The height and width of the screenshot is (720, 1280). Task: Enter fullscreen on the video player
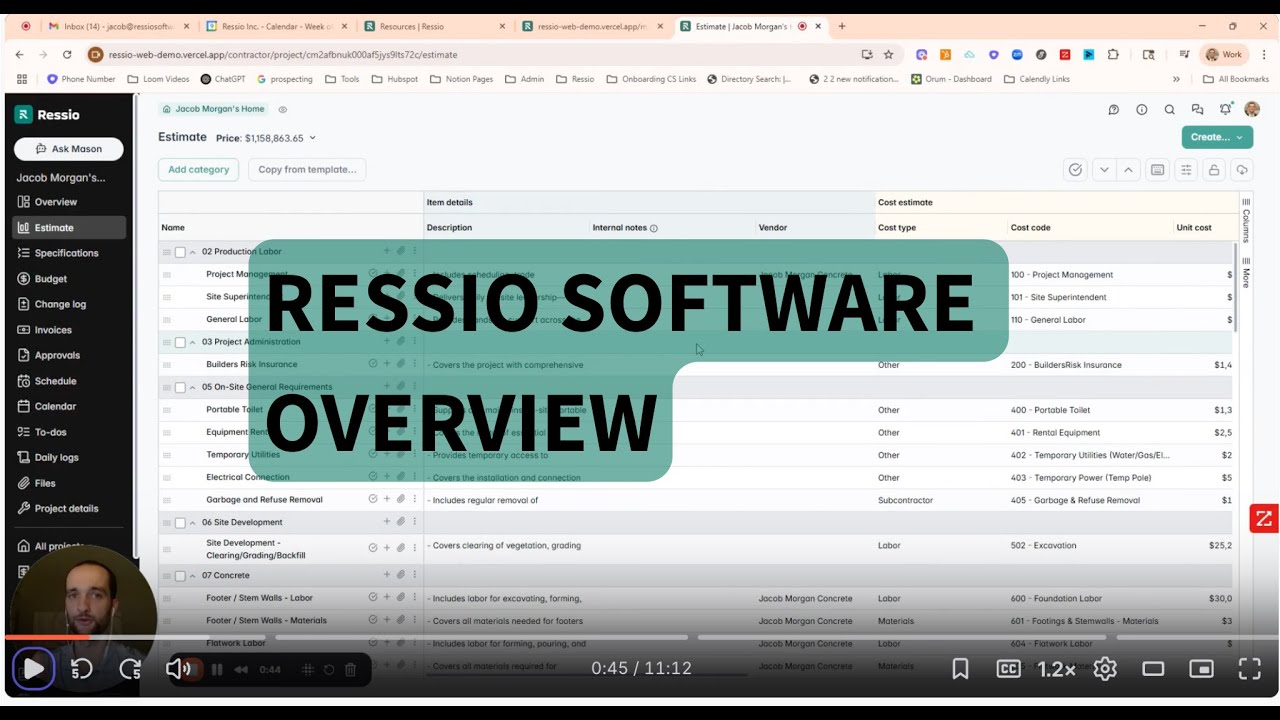coord(1250,669)
